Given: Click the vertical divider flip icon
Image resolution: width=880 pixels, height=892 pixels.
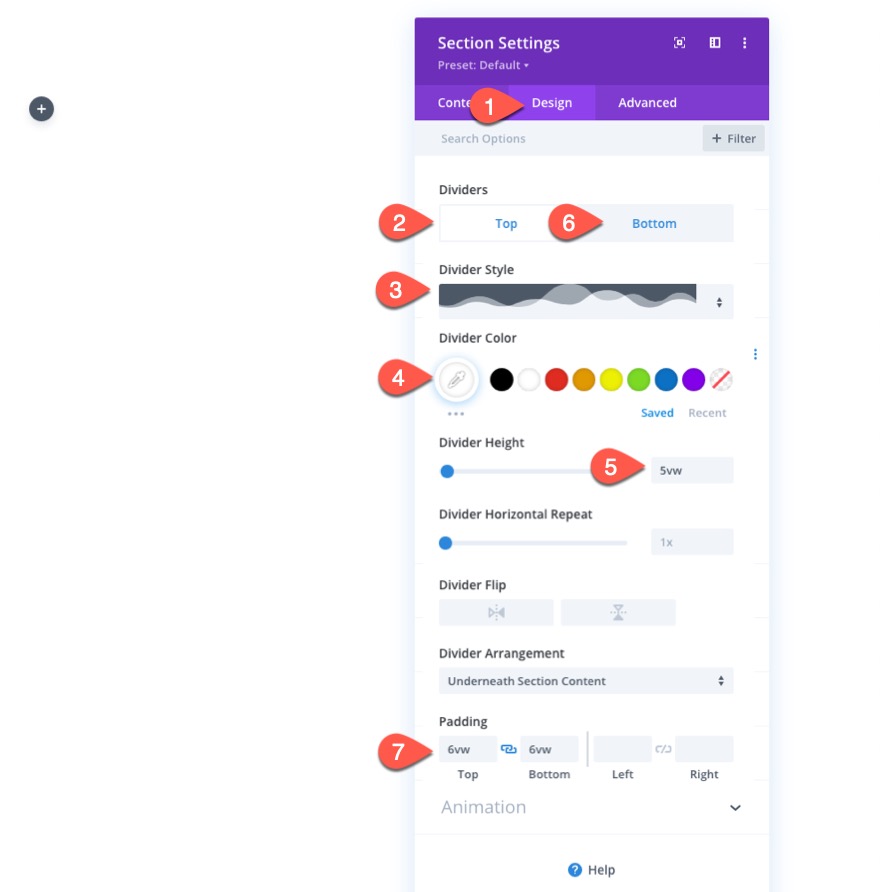Looking at the screenshot, I should tap(618, 613).
